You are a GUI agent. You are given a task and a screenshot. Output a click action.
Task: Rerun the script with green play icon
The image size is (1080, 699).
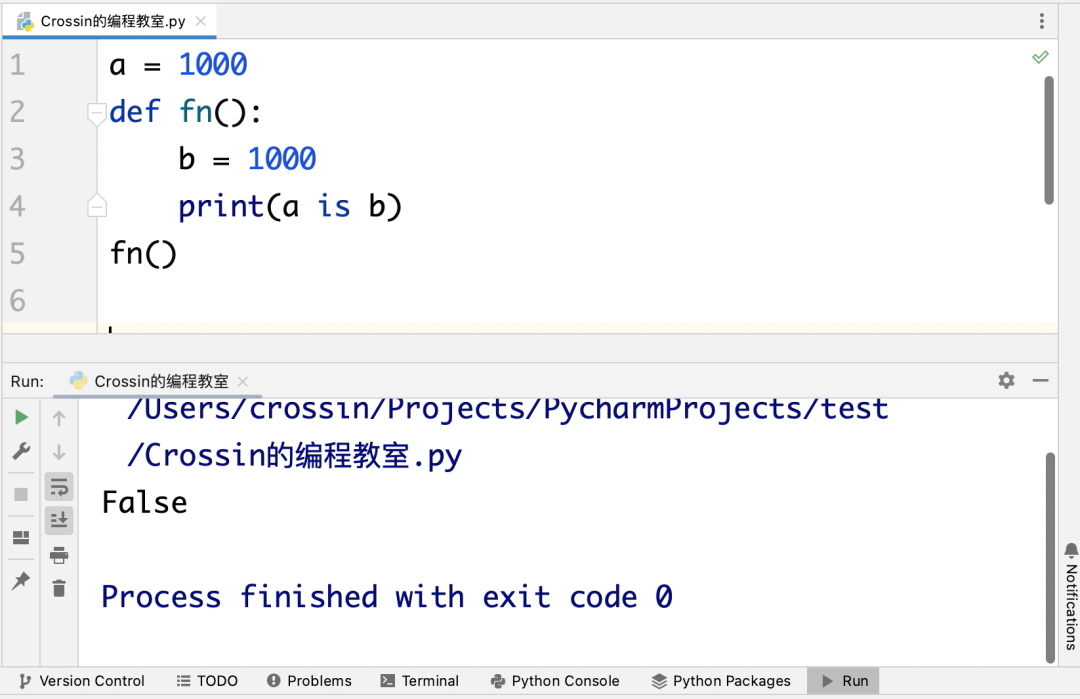coord(21,417)
